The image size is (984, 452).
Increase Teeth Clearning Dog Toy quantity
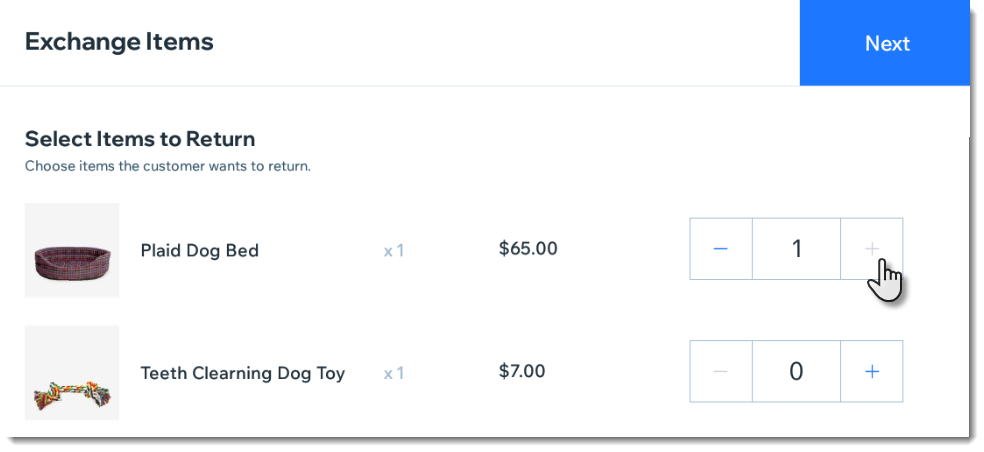point(872,372)
